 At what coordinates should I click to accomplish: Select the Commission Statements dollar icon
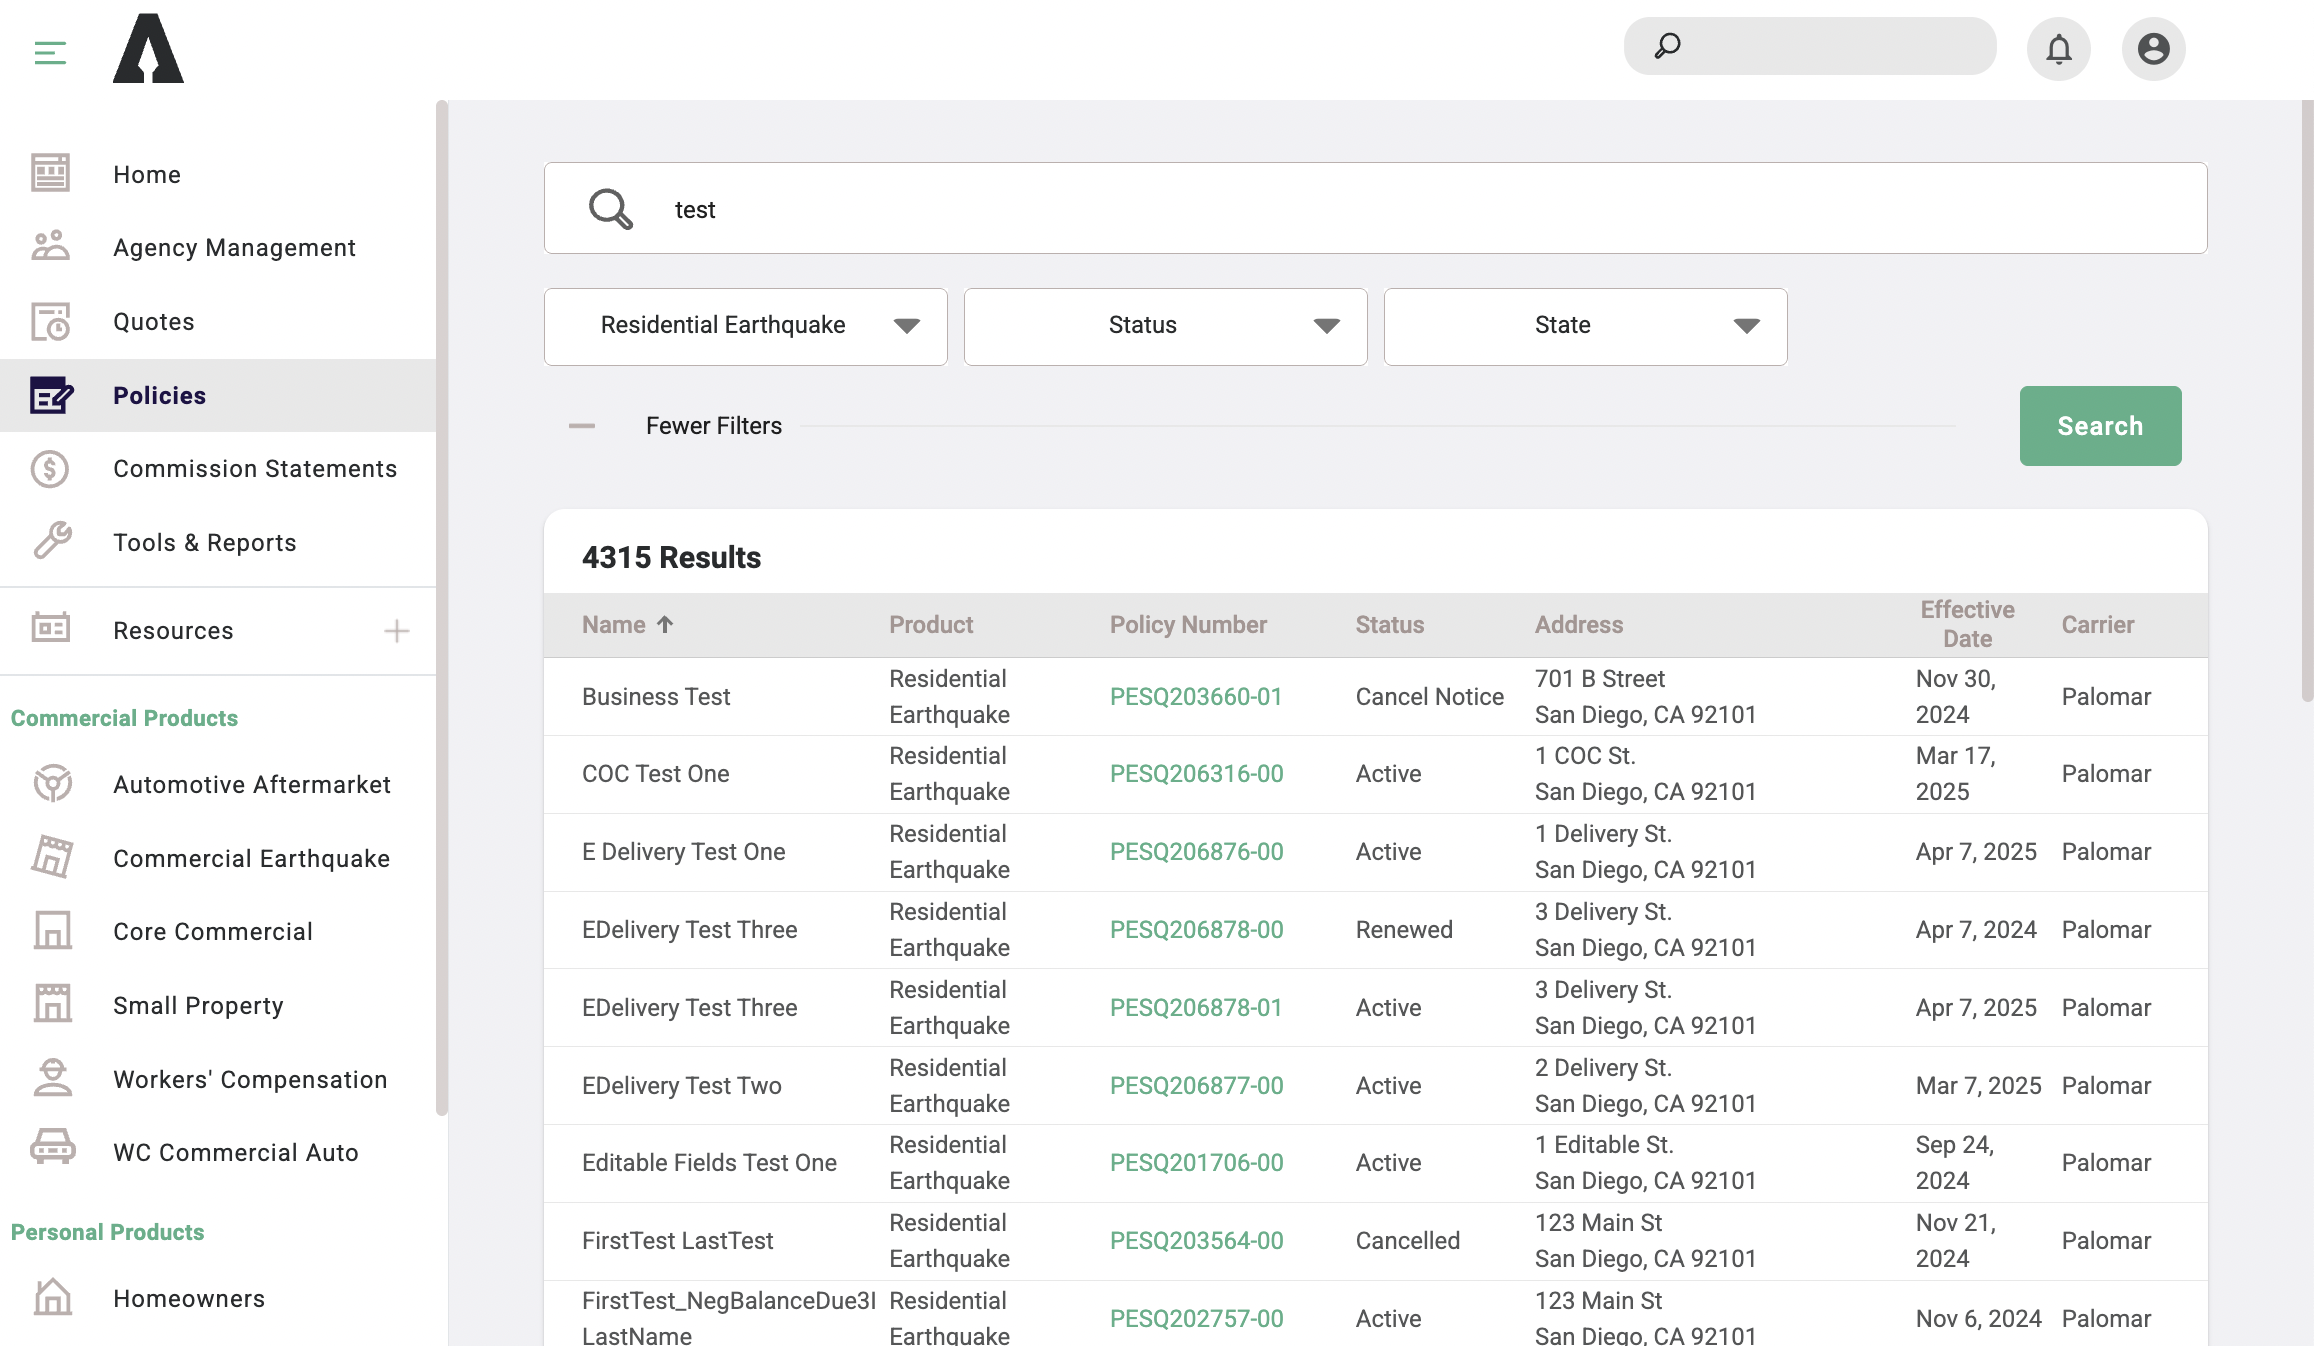pos(51,468)
